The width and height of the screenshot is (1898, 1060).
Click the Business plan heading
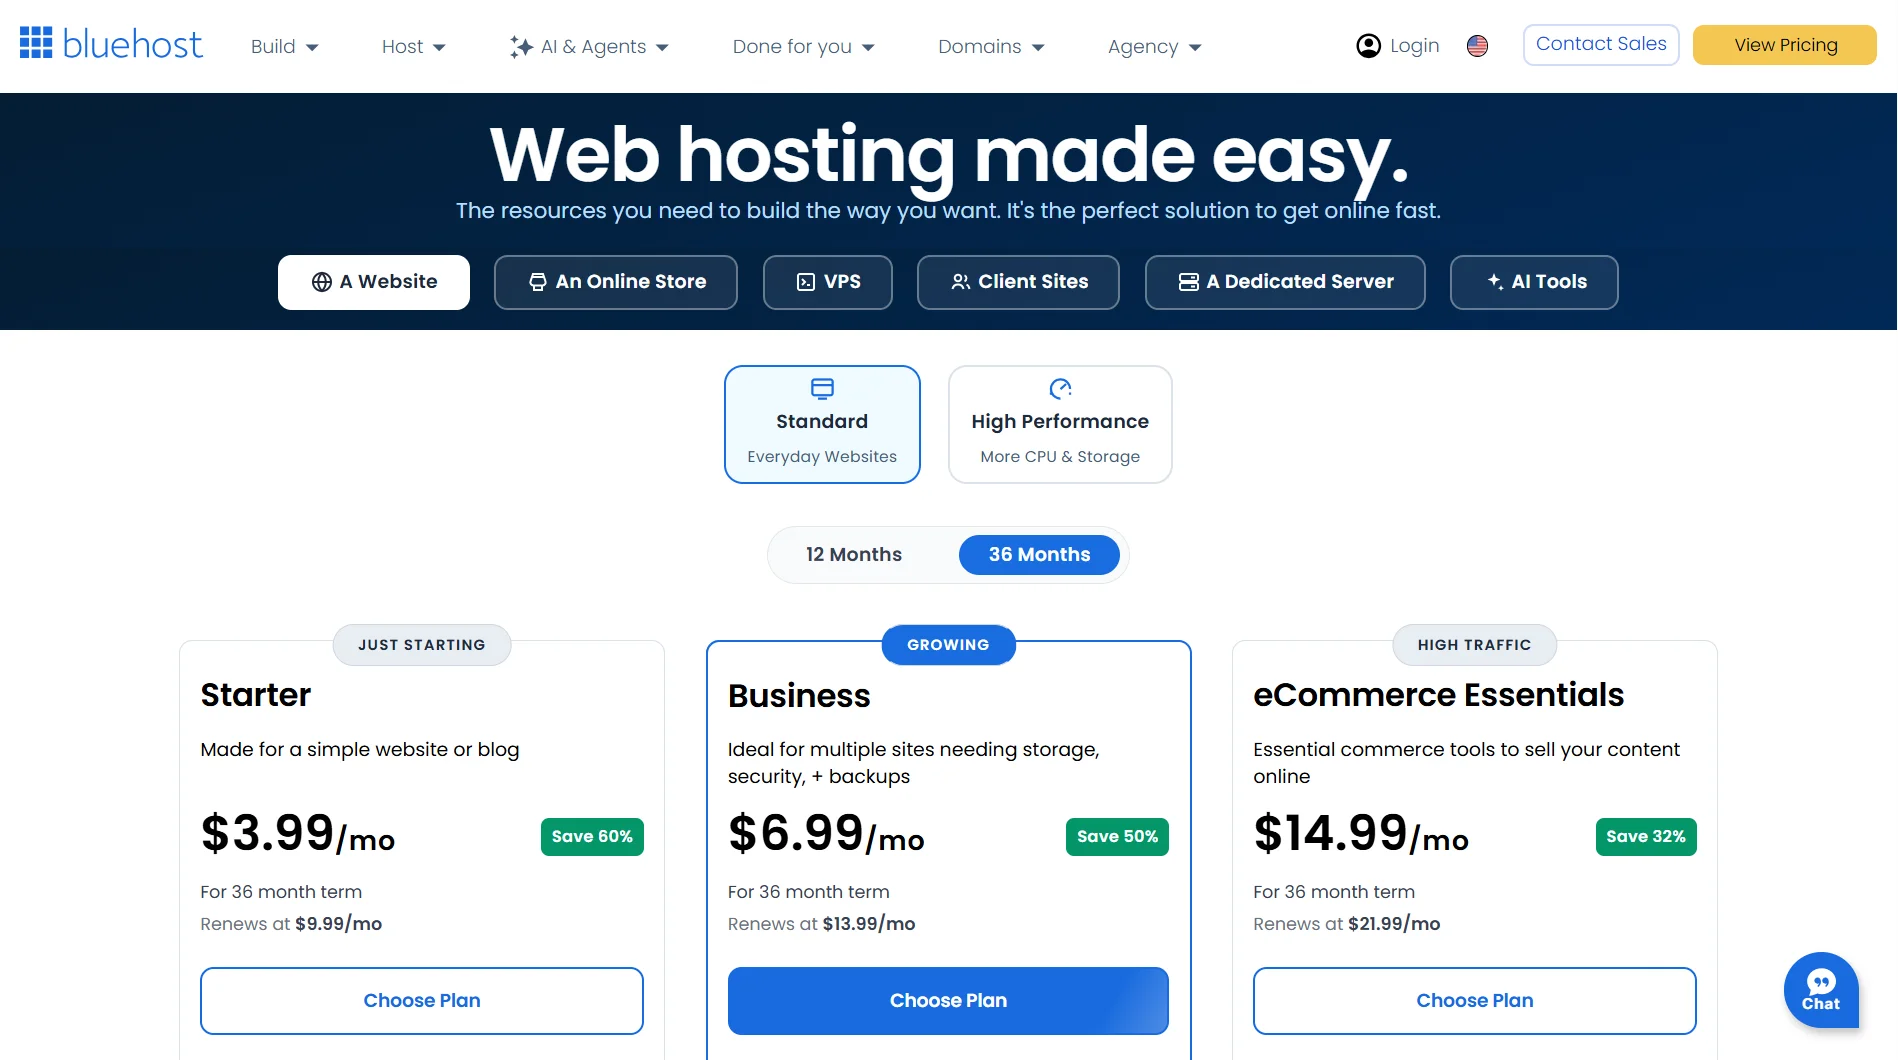click(799, 696)
